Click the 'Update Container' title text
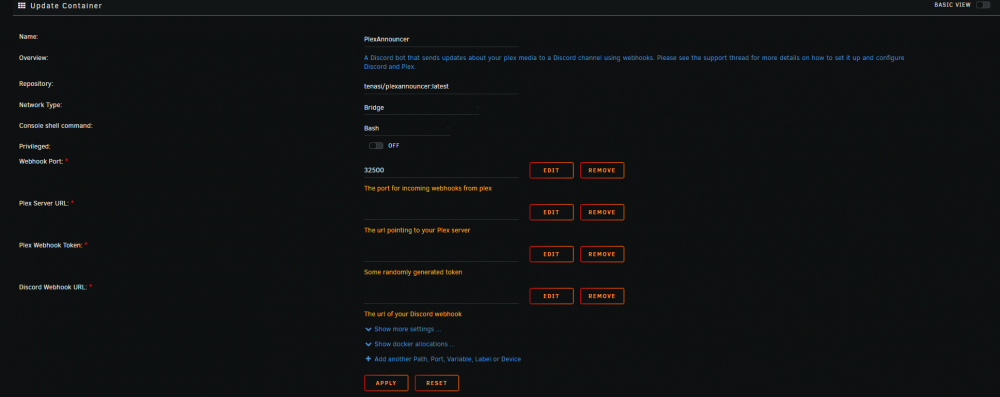 [x=66, y=6]
